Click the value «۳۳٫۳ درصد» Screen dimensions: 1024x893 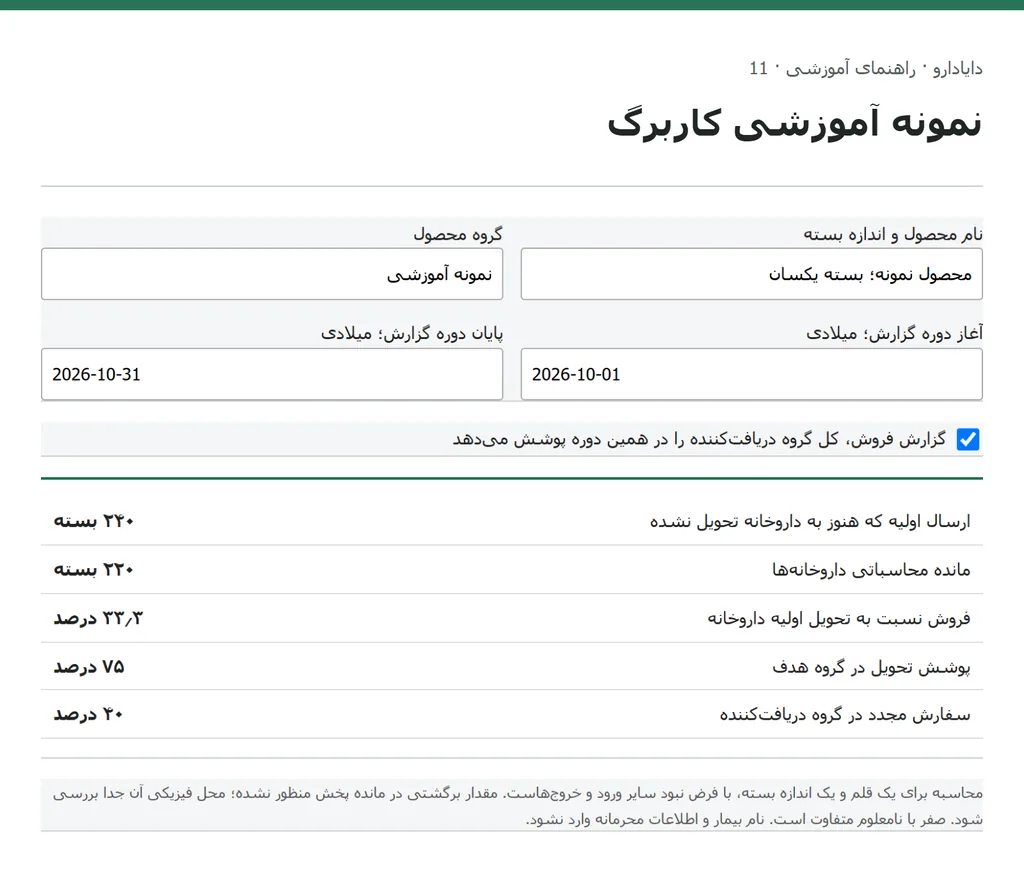click(x=98, y=619)
